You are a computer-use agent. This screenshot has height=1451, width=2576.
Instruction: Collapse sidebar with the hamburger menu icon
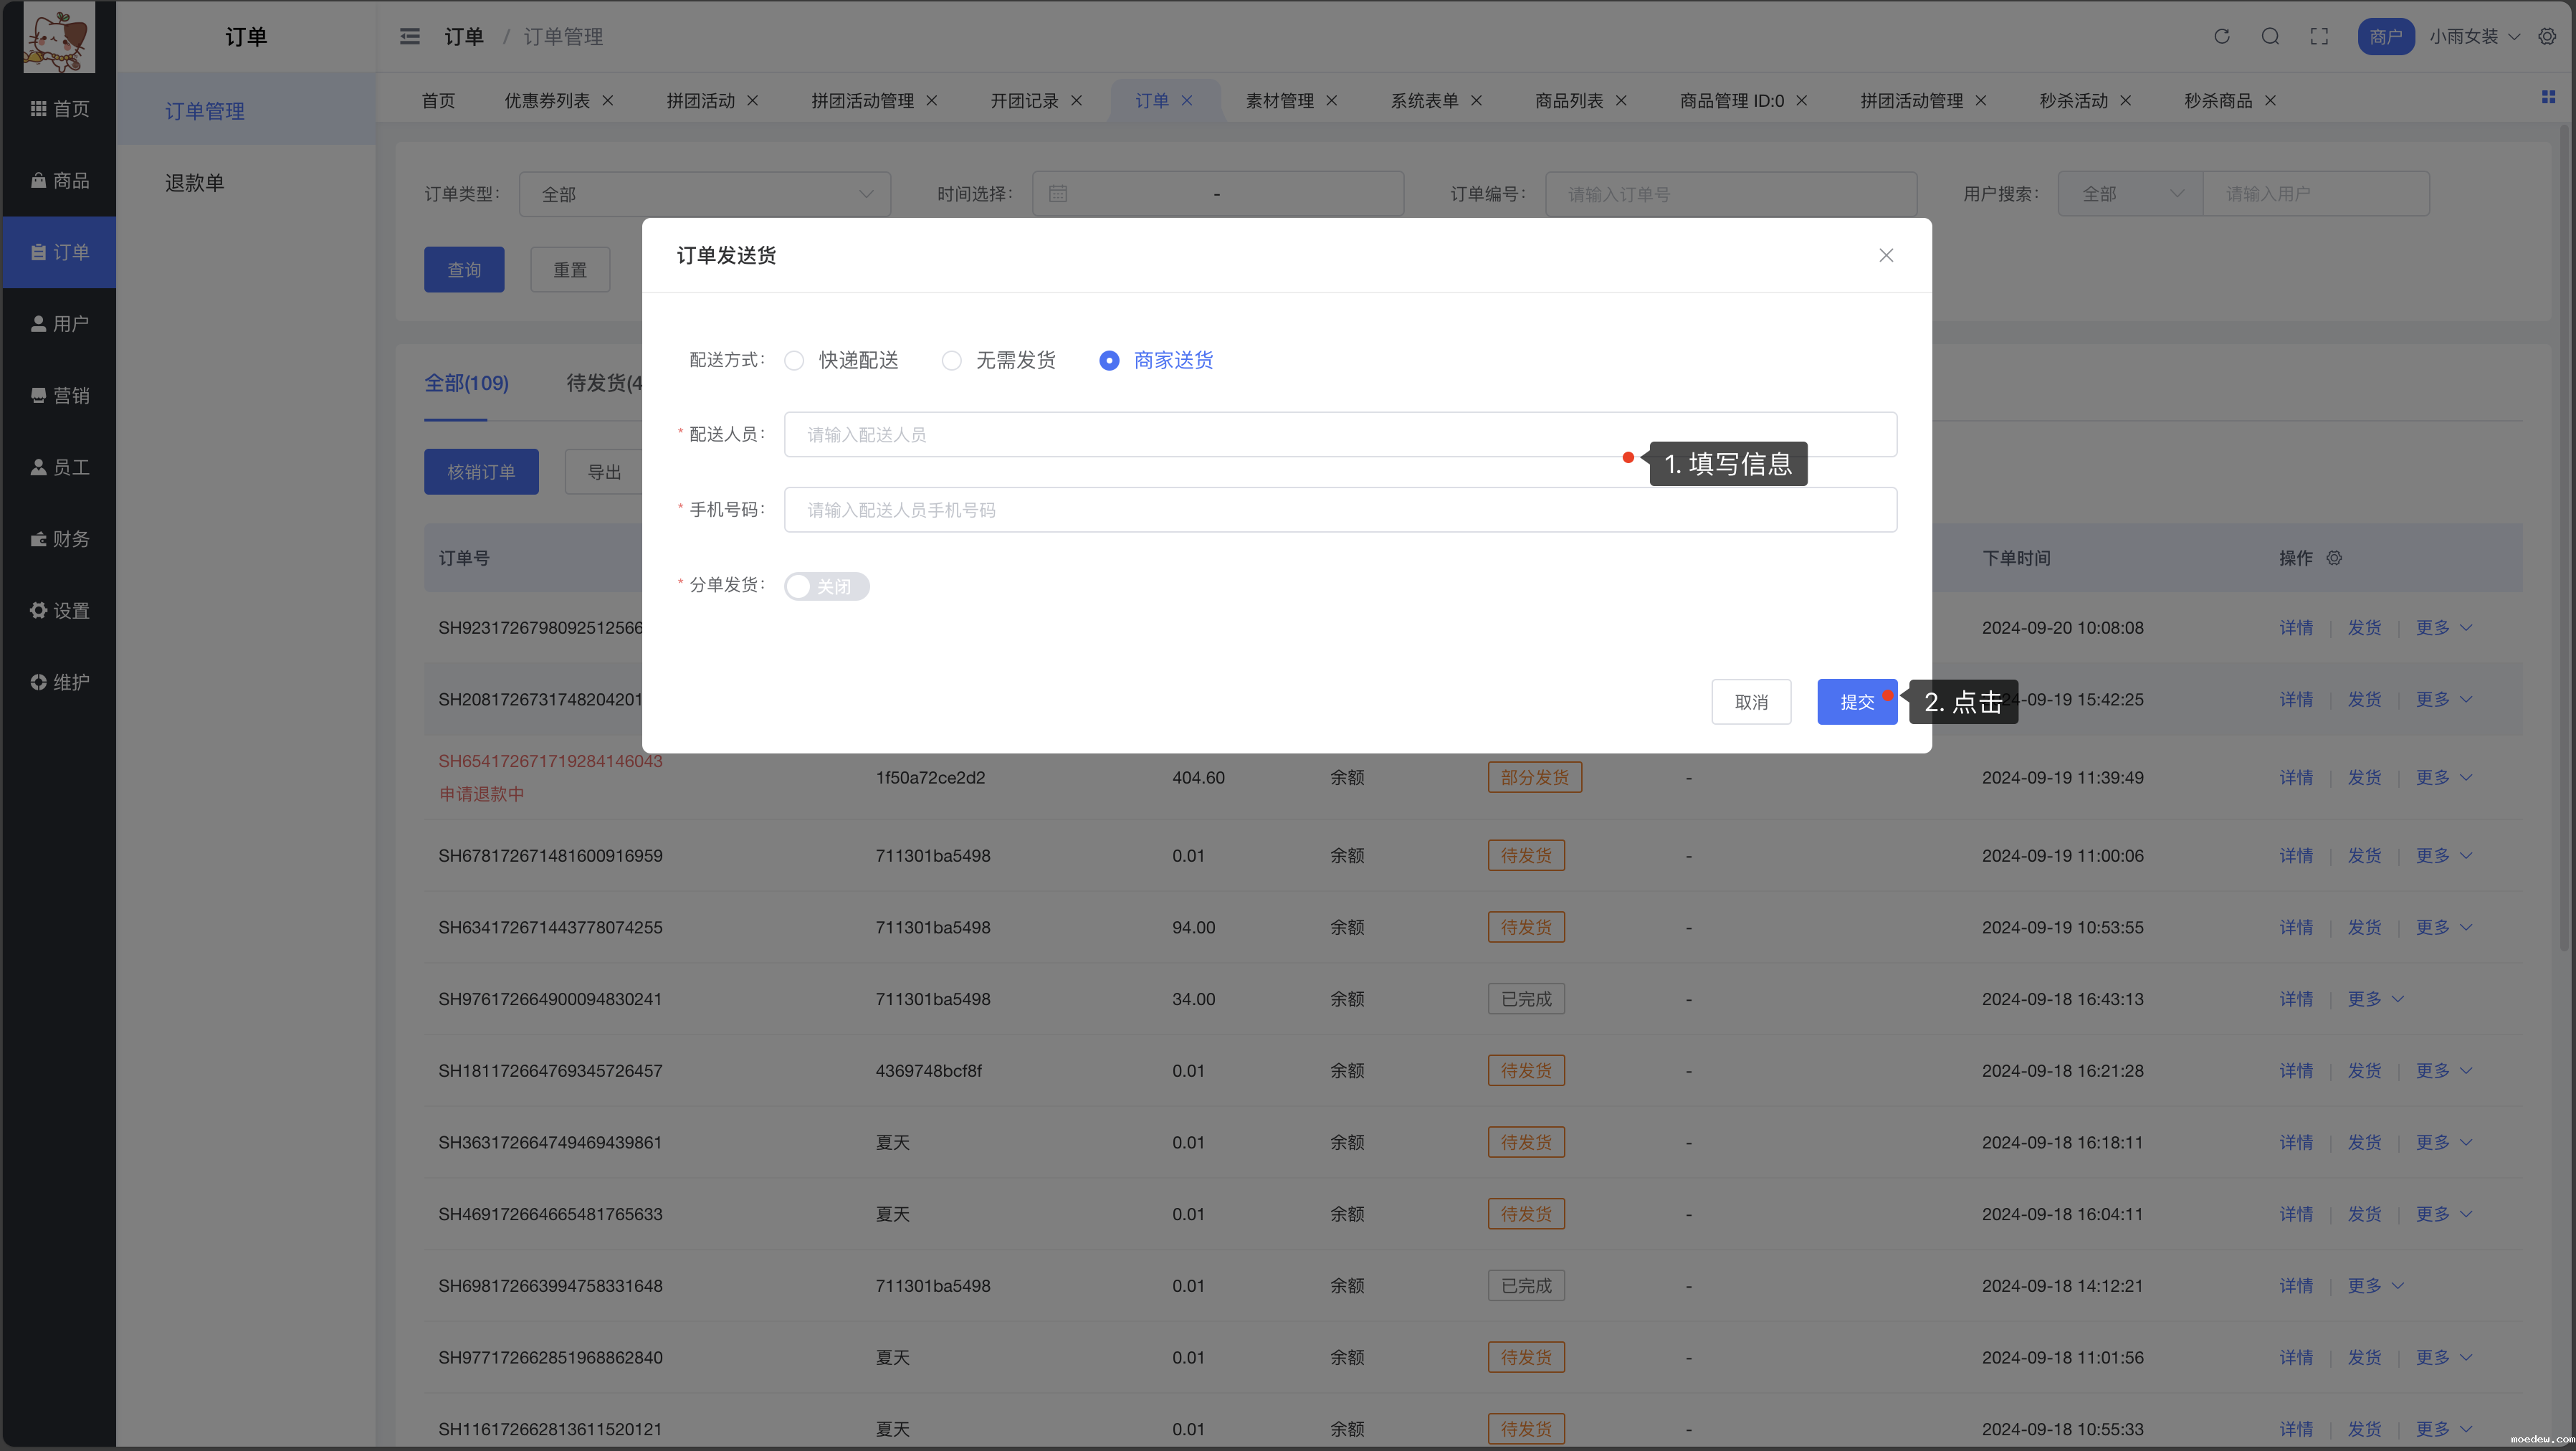pos(409,36)
